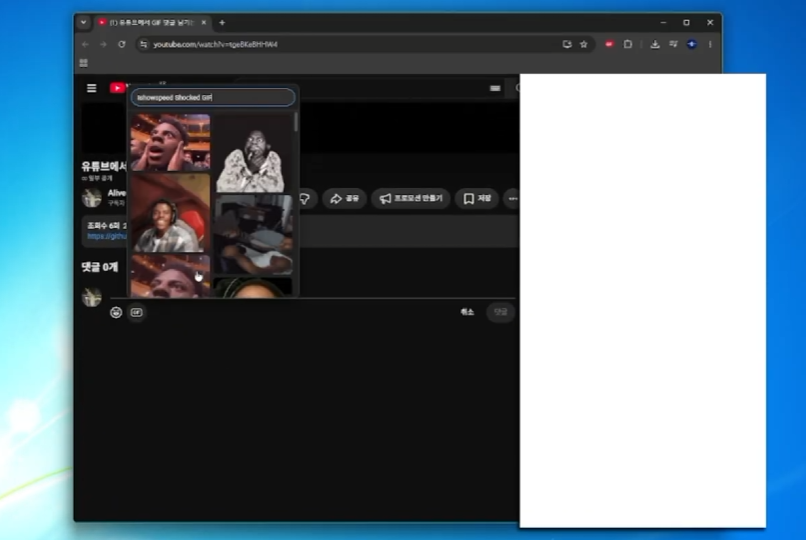This screenshot has height=540, width=806.
Task: Open the emoji picker under the comment box
Action: click(x=116, y=312)
